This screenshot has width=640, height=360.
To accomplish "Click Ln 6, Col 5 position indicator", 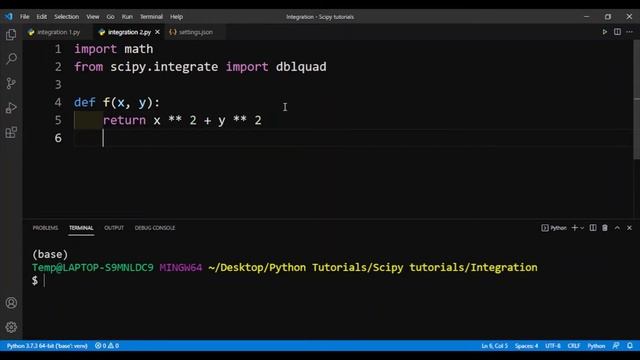I will pos(494,346).
